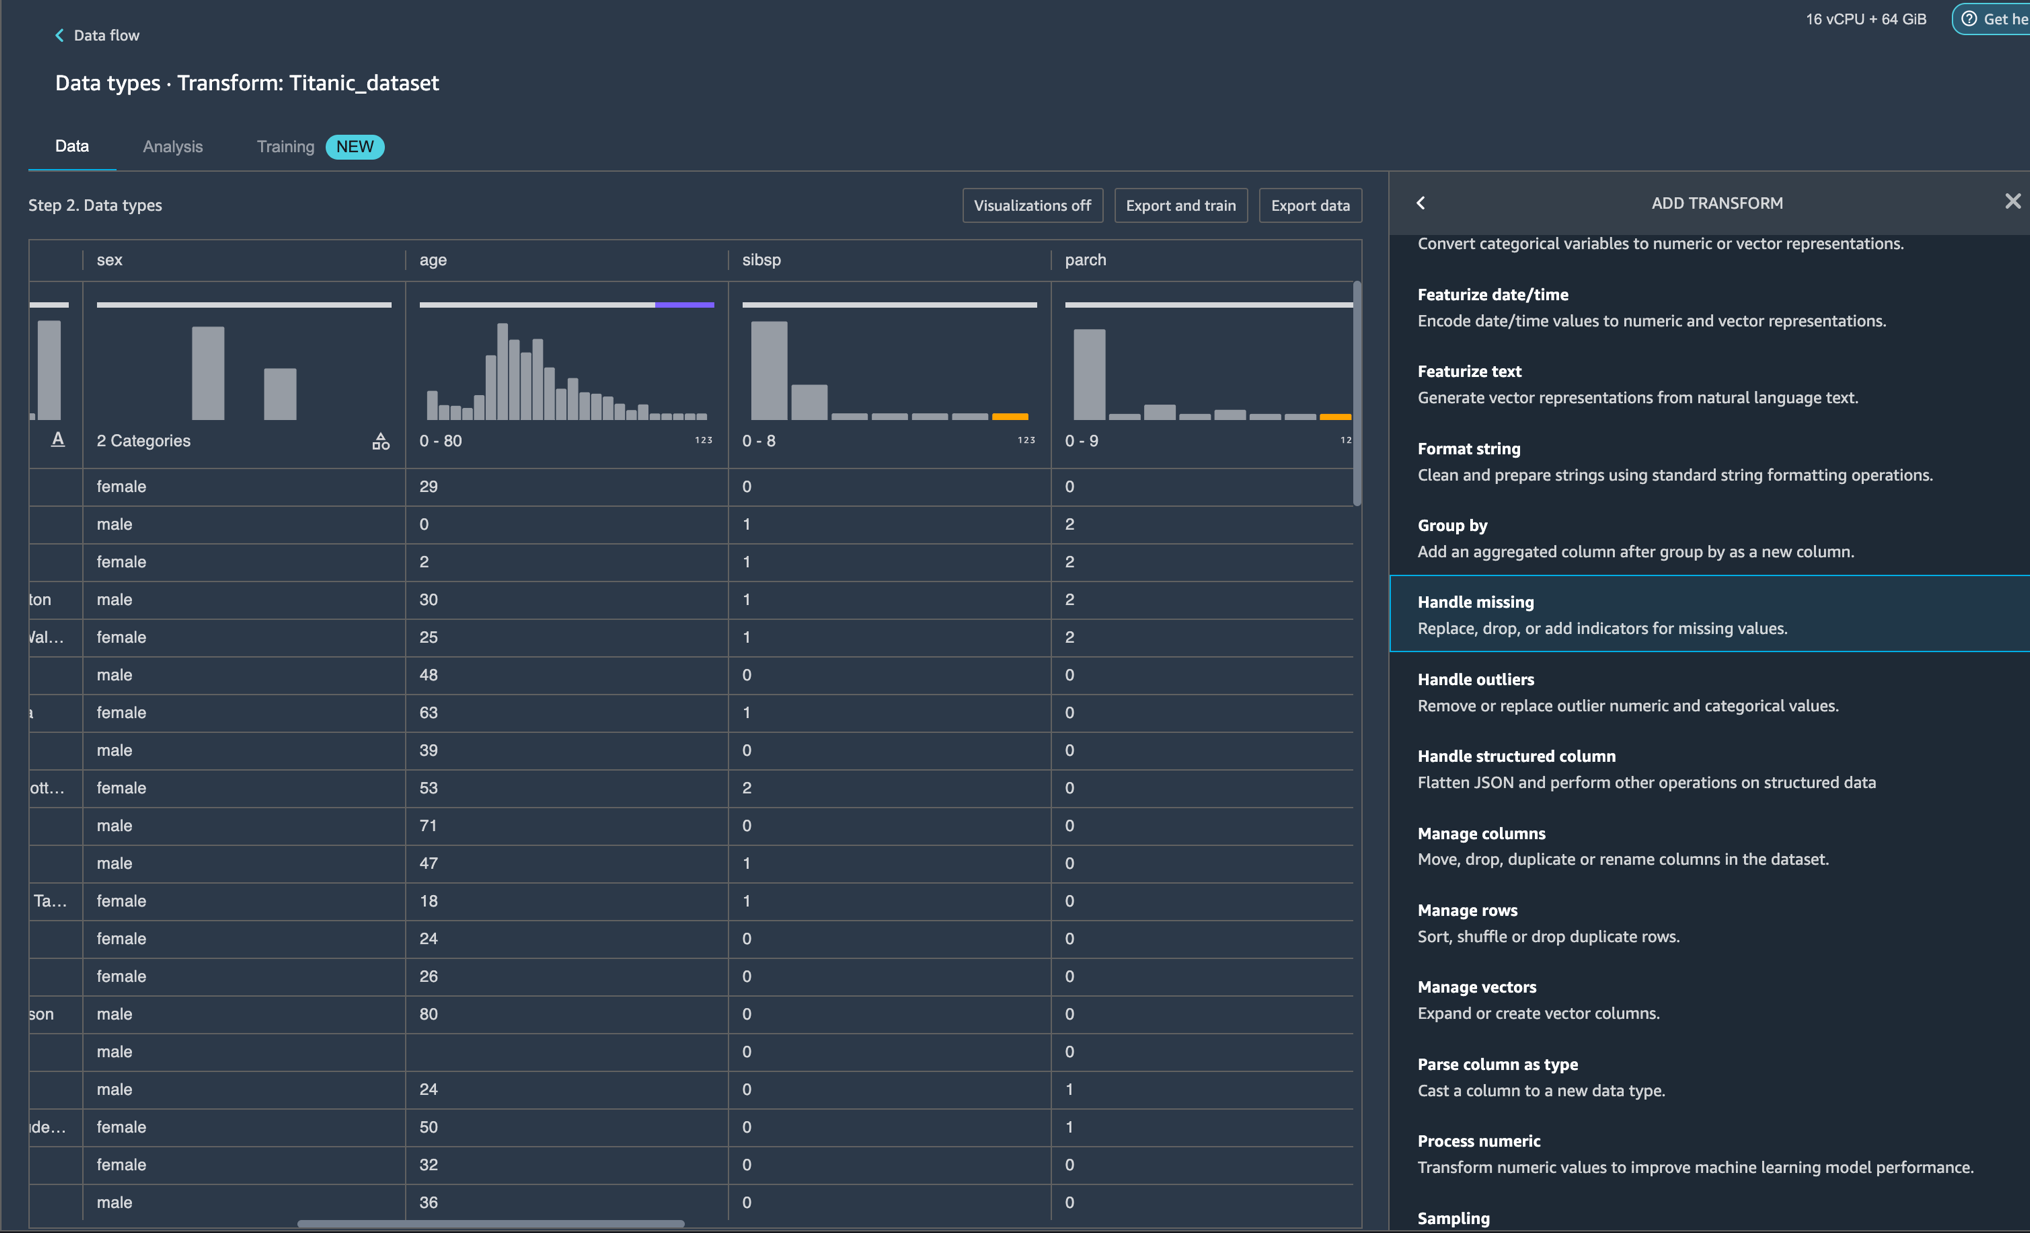This screenshot has height=1233, width=2030.
Task: Click the numeric 123 type icon in age column
Action: 703,441
